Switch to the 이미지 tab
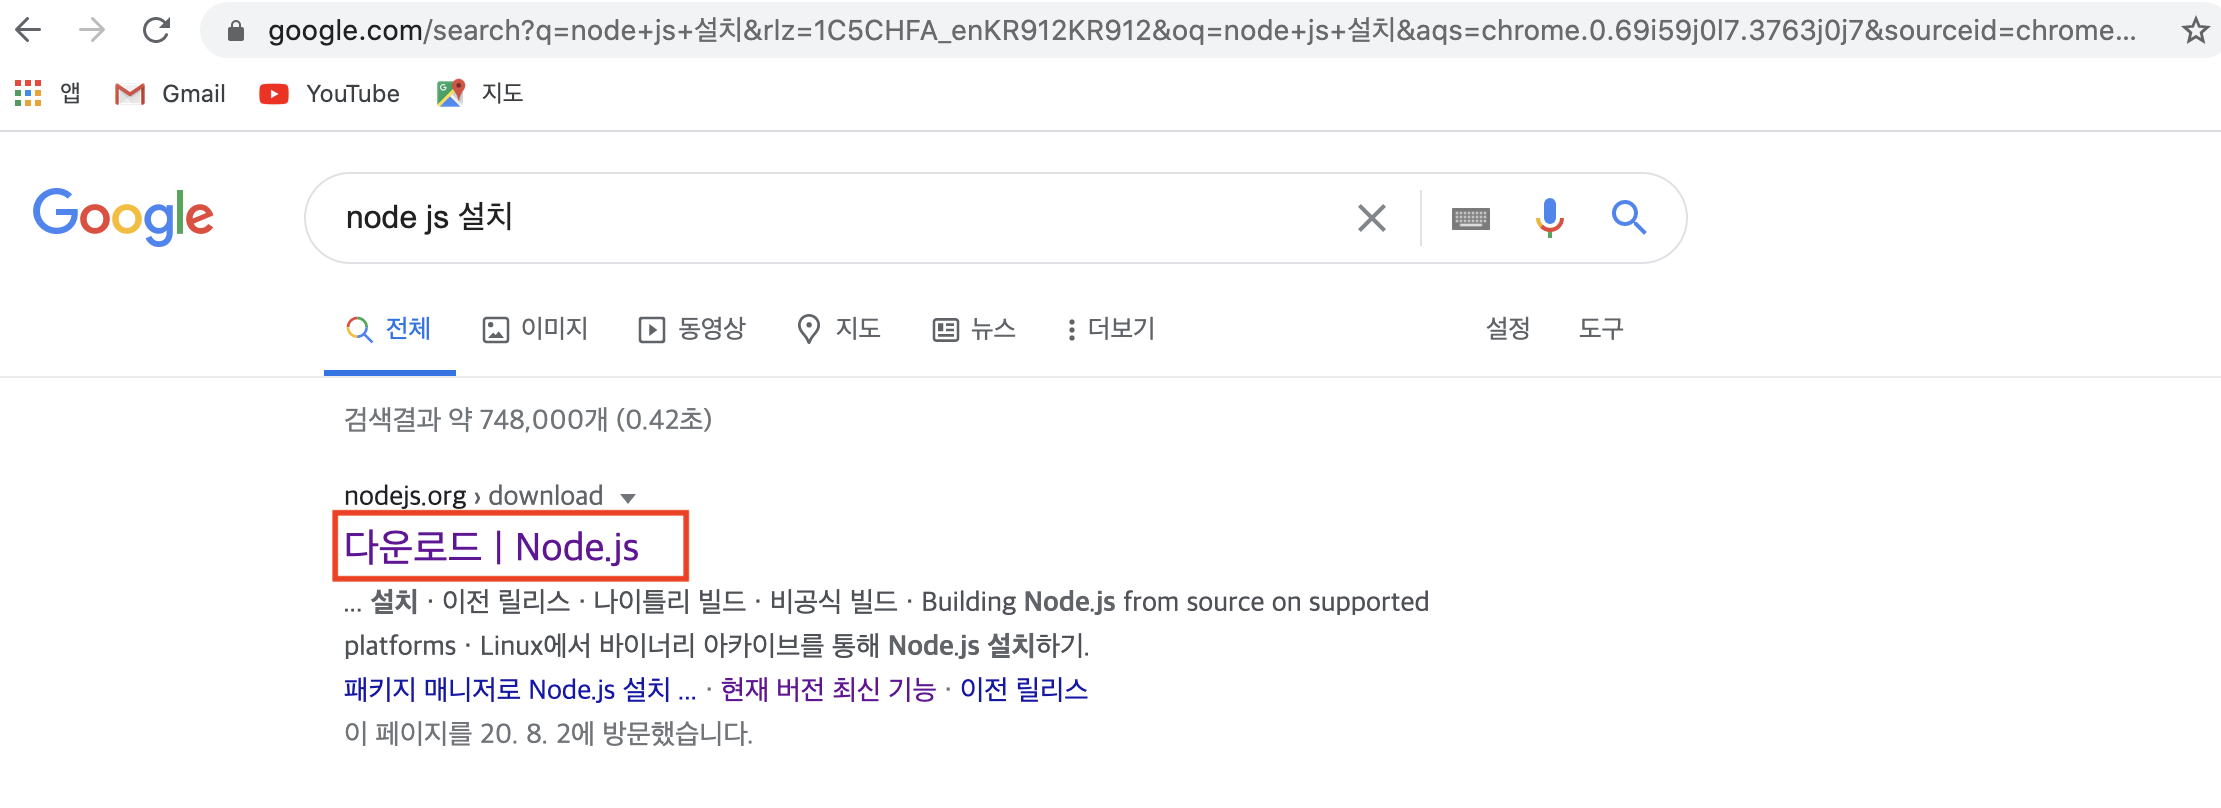This screenshot has width=2221, height=808. point(535,329)
